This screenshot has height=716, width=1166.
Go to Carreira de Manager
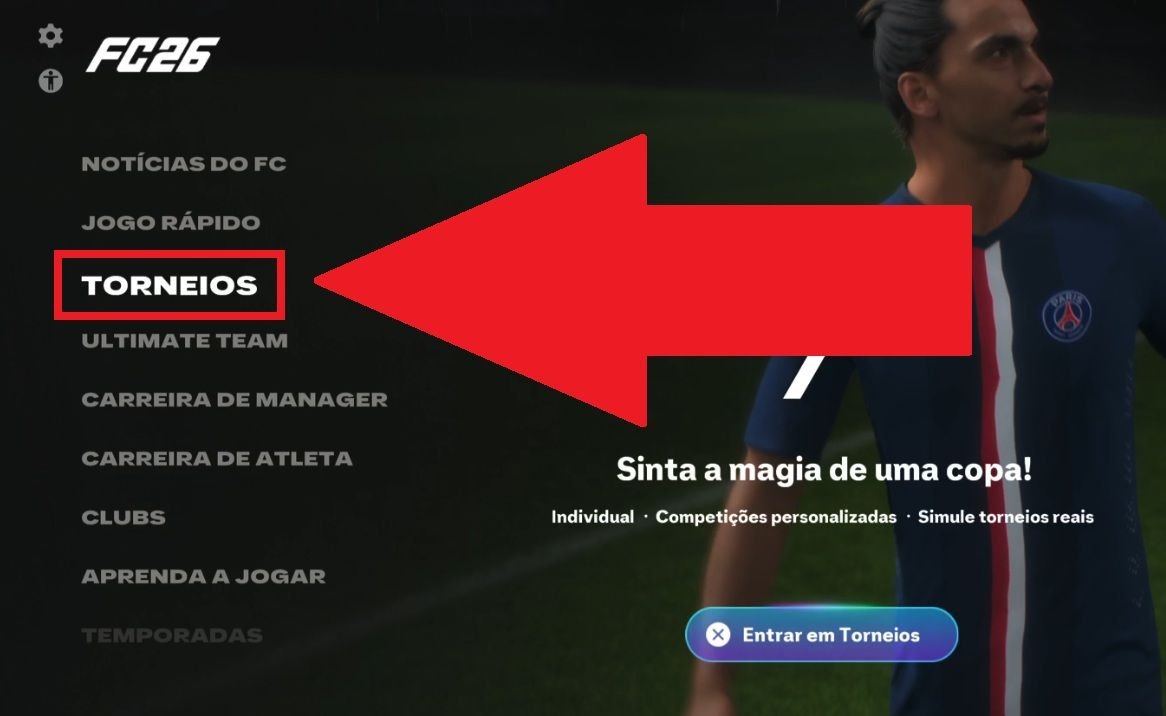tap(234, 399)
